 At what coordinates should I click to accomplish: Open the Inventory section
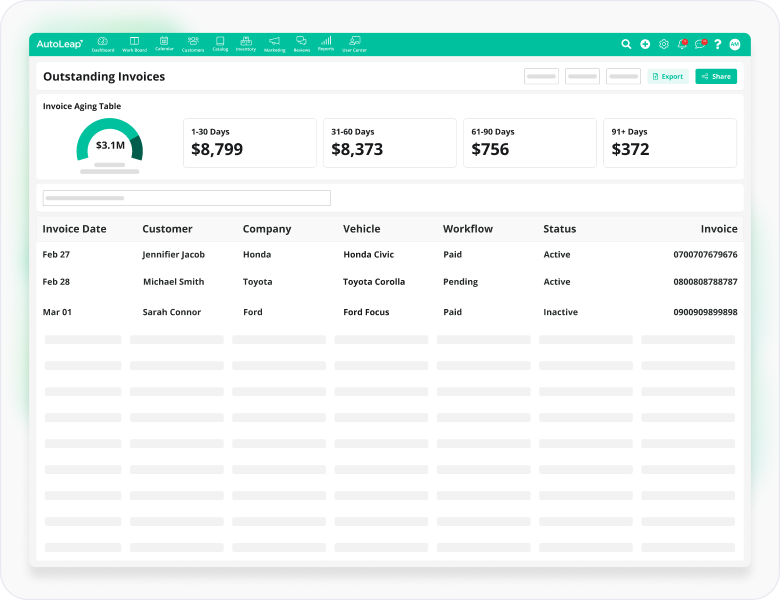point(246,44)
